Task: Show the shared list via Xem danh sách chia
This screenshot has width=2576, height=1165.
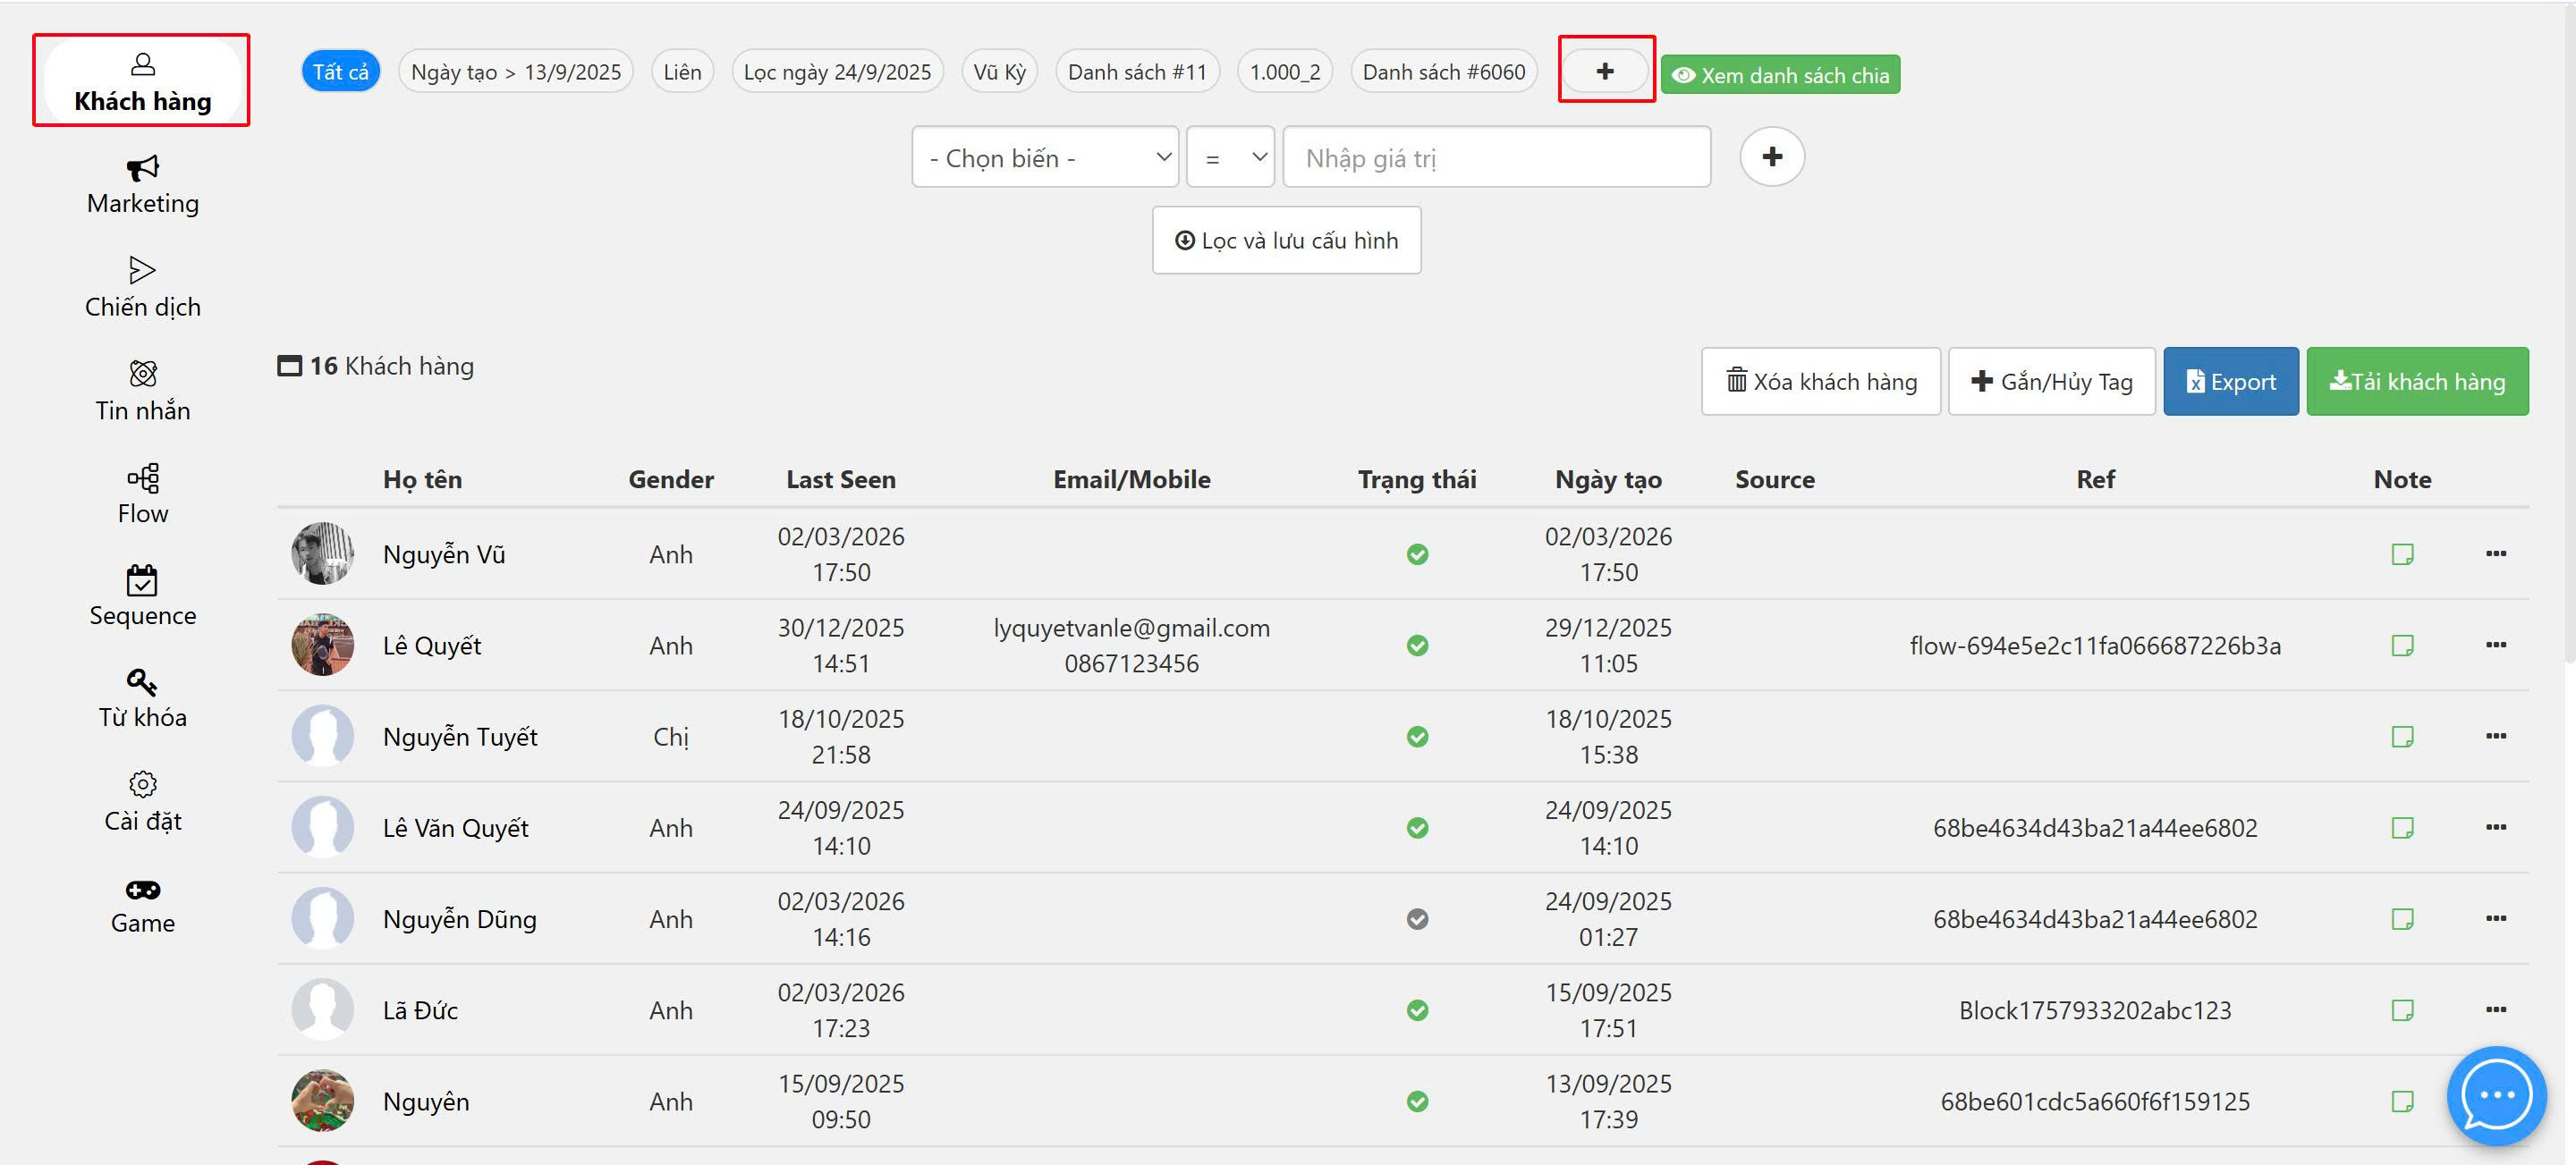Action: pyautogui.click(x=1779, y=75)
